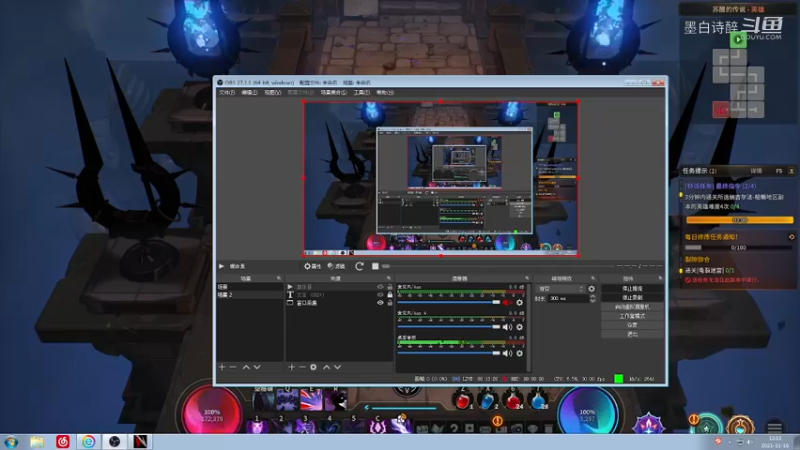Screen dimensions: 800x450
Task: Open OBS 设置 settings button
Action: 632,325
